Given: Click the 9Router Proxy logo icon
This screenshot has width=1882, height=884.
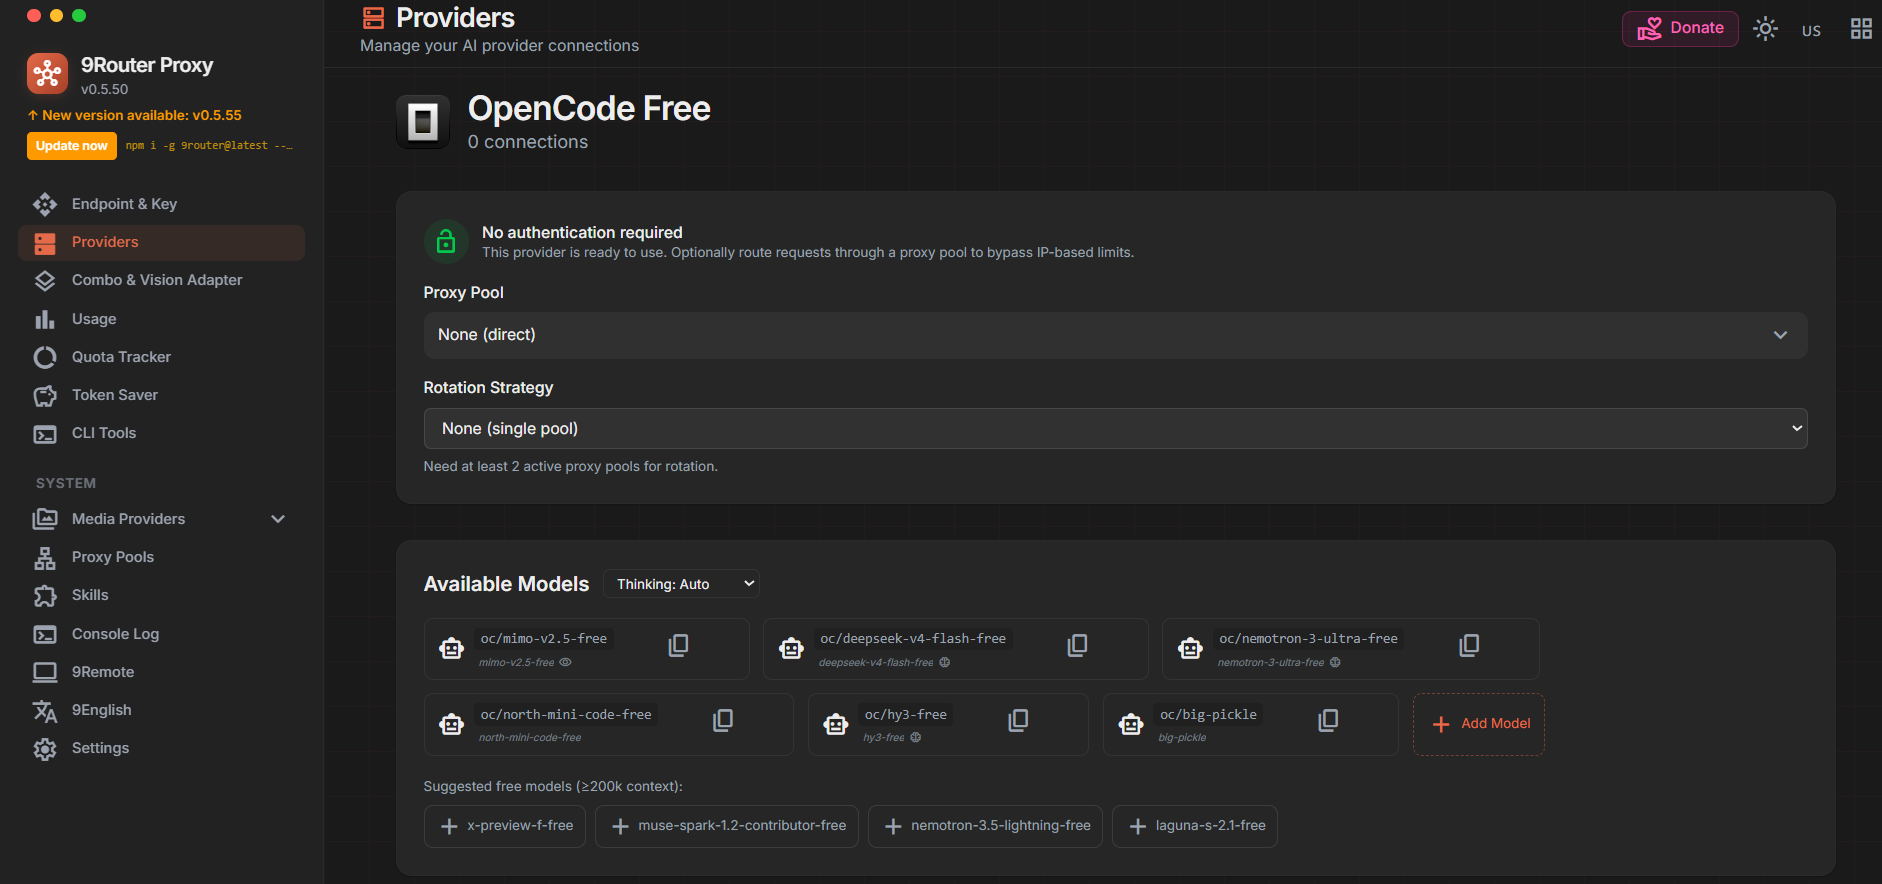Looking at the screenshot, I should (47, 74).
